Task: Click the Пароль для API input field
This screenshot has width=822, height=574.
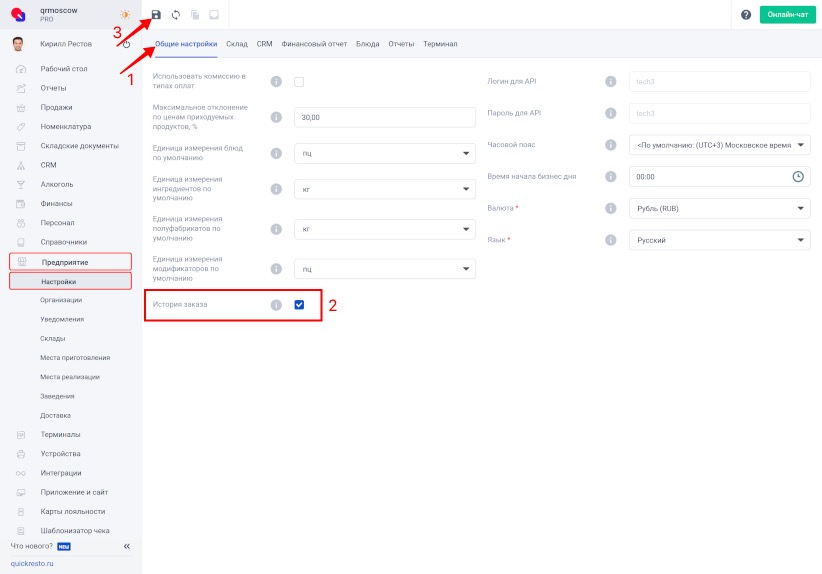Action: click(719, 113)
